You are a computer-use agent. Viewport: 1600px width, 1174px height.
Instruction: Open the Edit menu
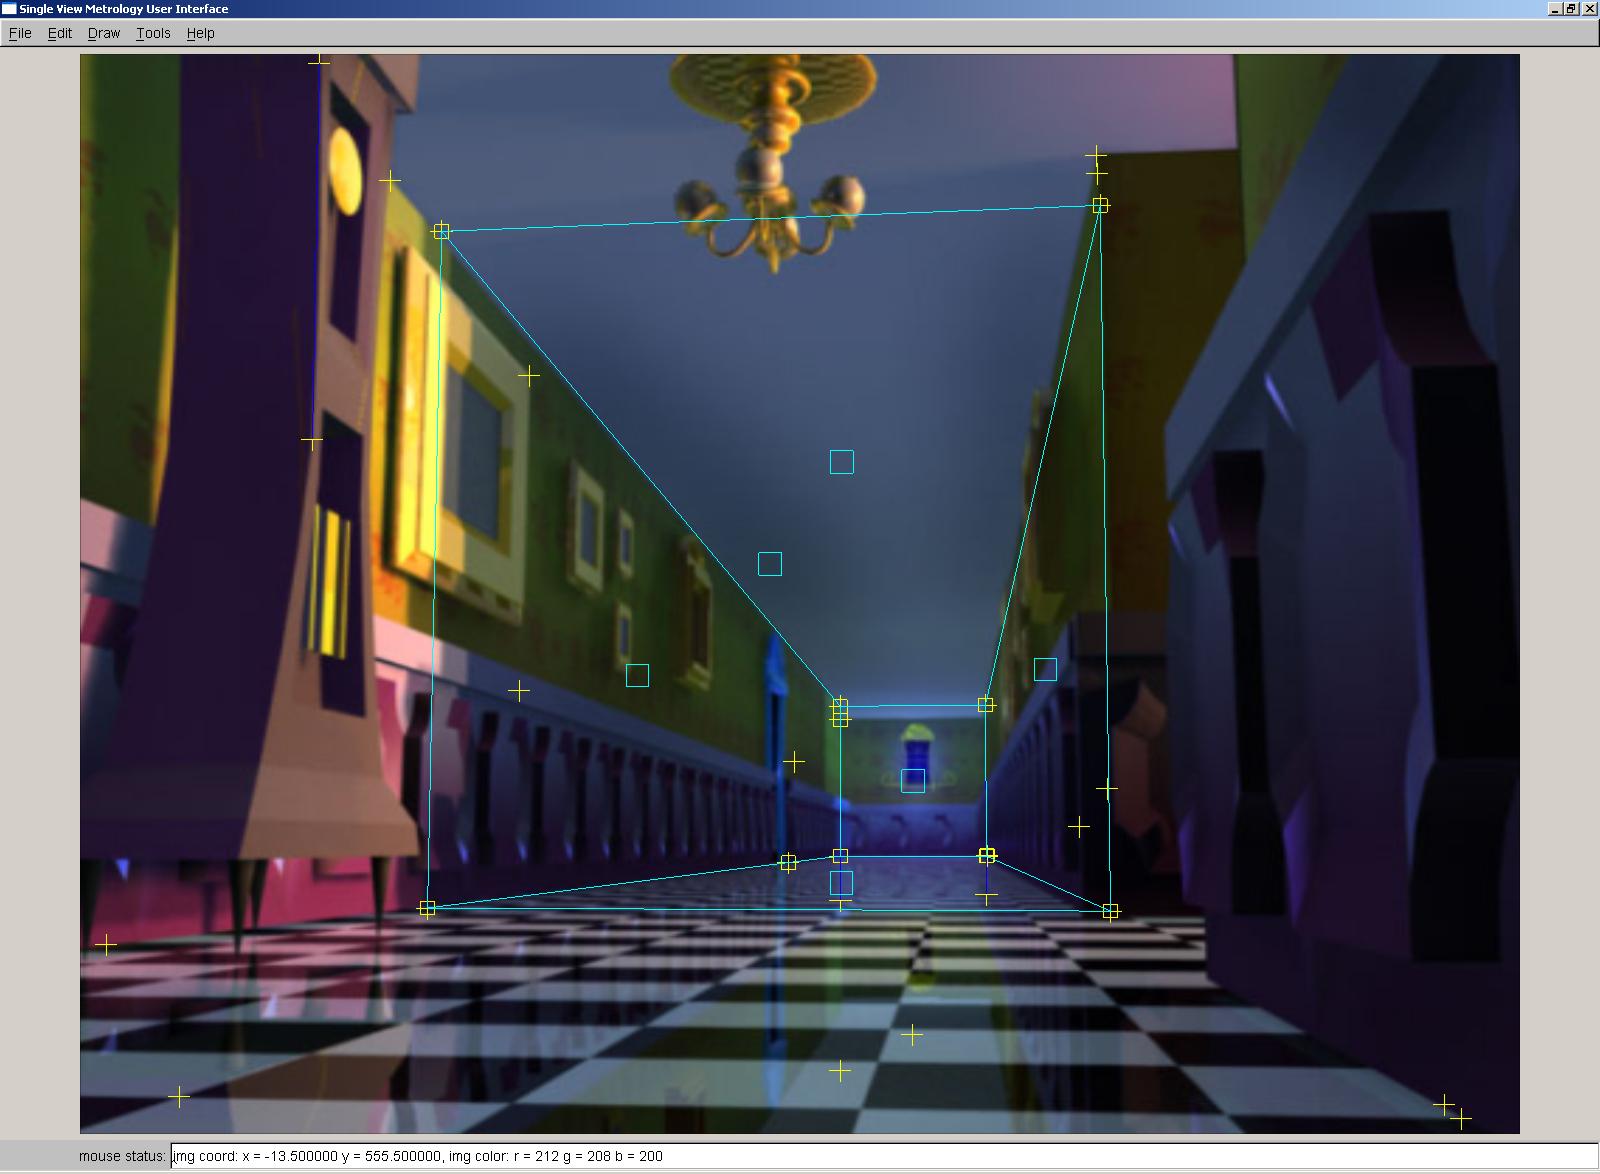pos(60,33)
